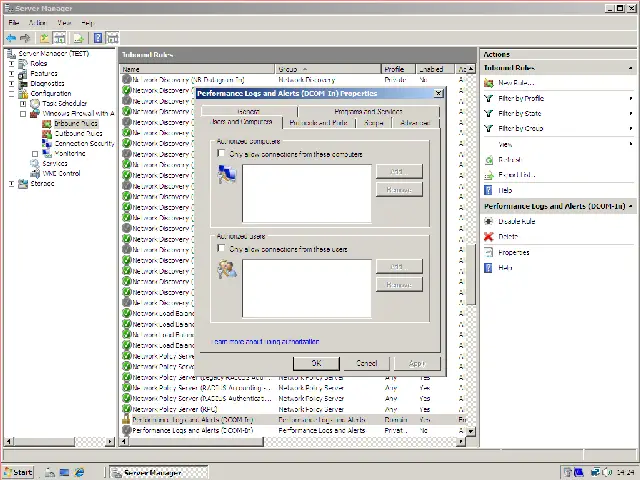640x480 pixels.
Task: Sort rules by Group column header
Action: (328, 69)
